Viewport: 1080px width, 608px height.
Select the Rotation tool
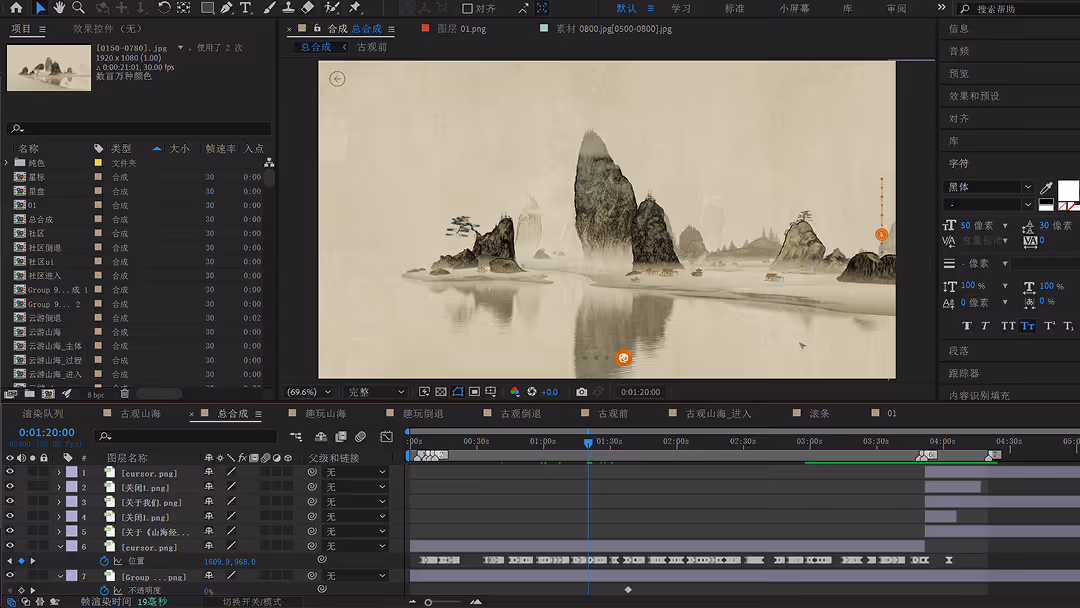tap(164, 8)
